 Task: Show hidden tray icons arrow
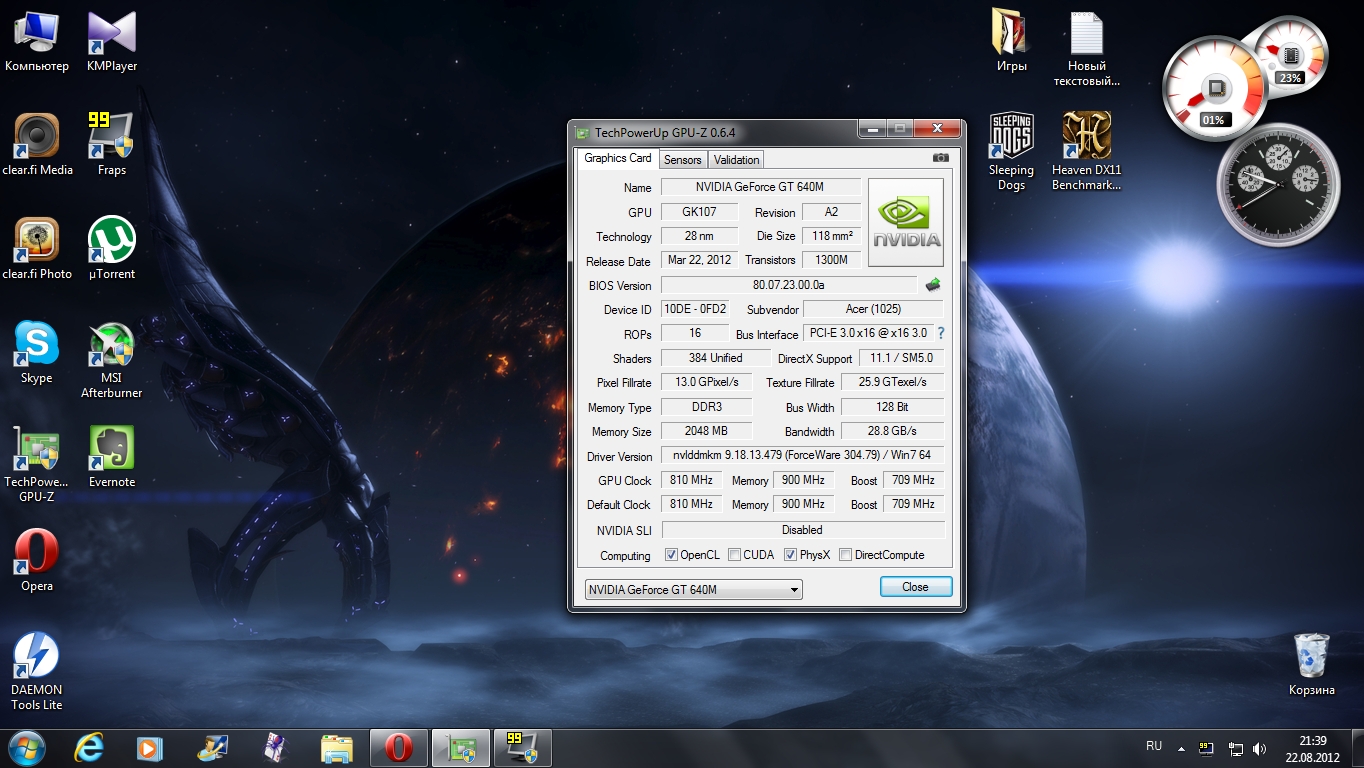pyautogui.click(x=1182, y=748)
